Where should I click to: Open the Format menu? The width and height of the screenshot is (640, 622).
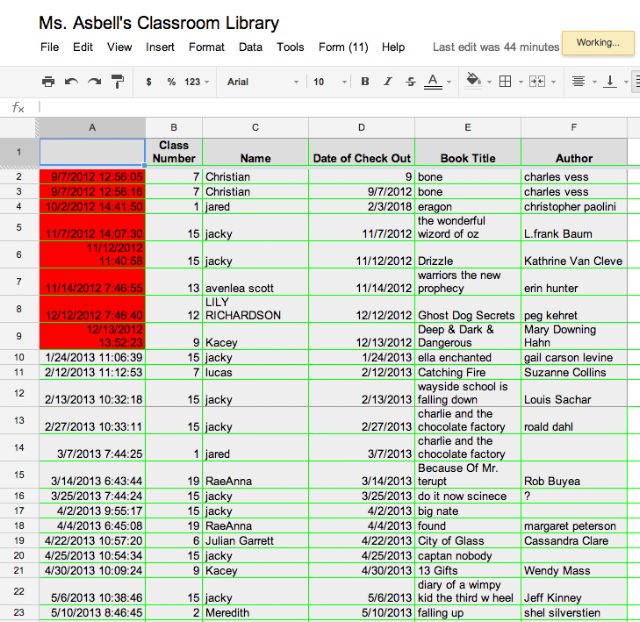pos(207,47)
